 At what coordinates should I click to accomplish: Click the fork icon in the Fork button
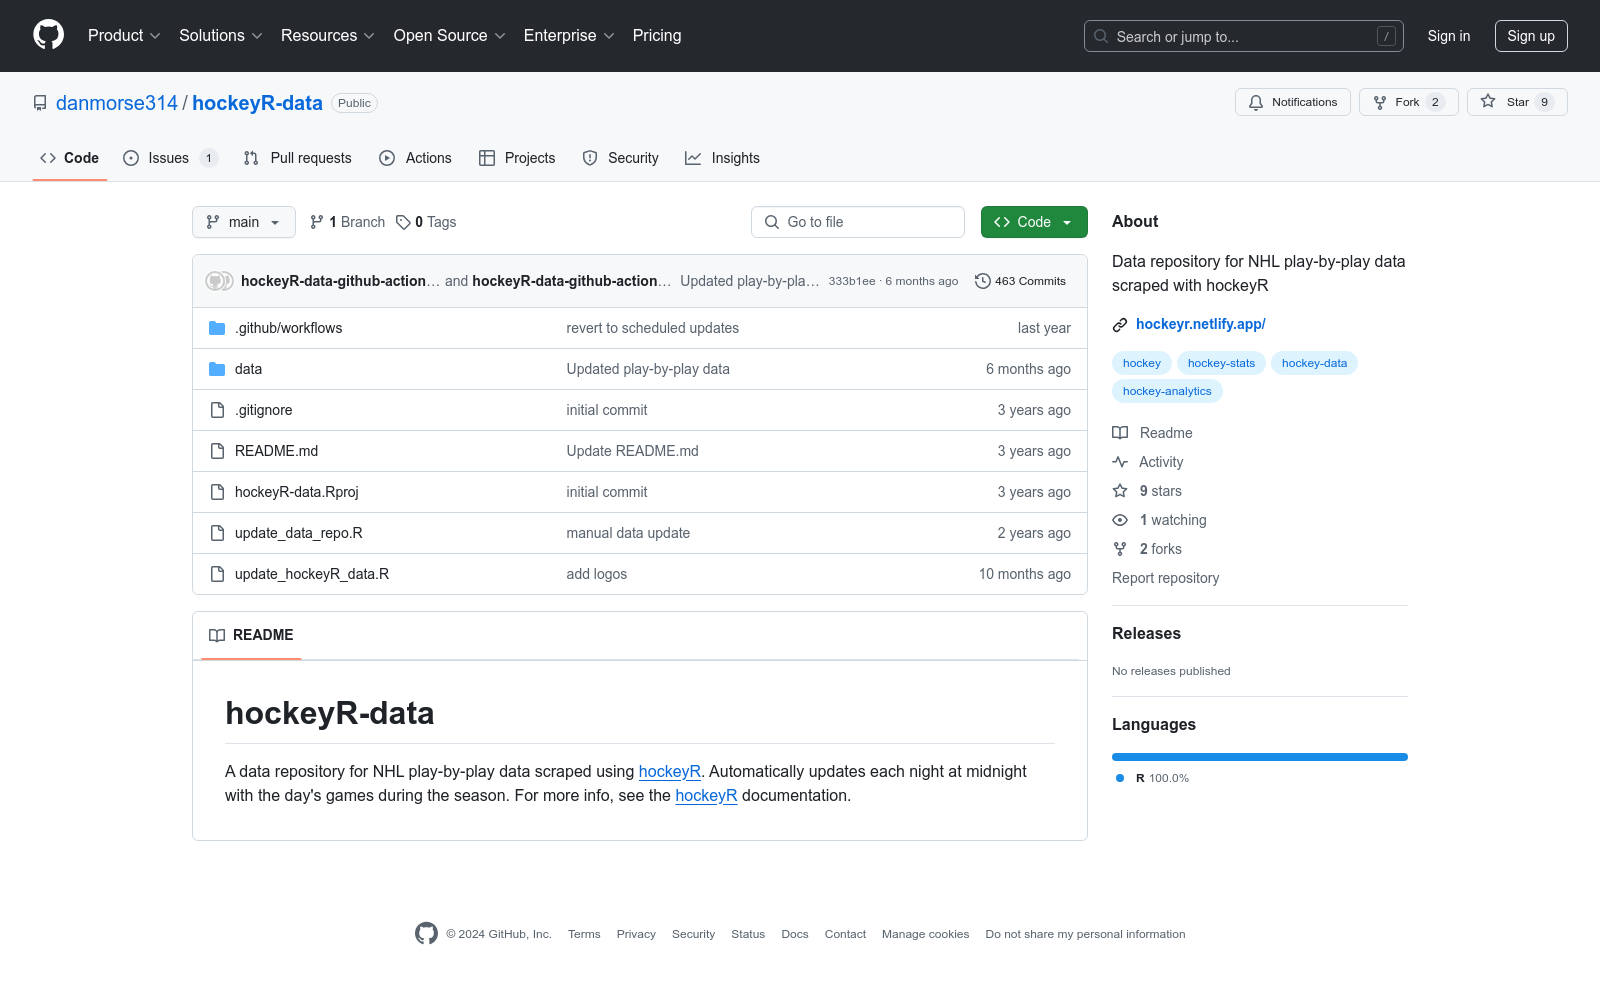[x=1380, y=102]
